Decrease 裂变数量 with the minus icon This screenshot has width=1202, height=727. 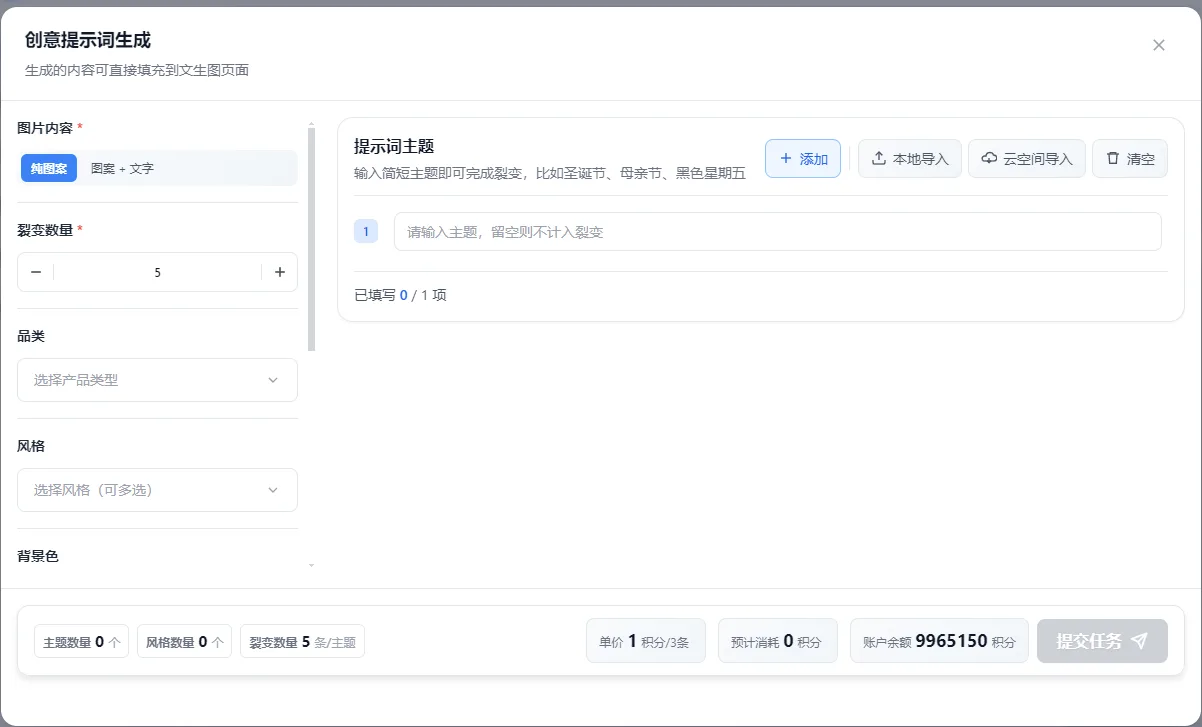(36, 272)
